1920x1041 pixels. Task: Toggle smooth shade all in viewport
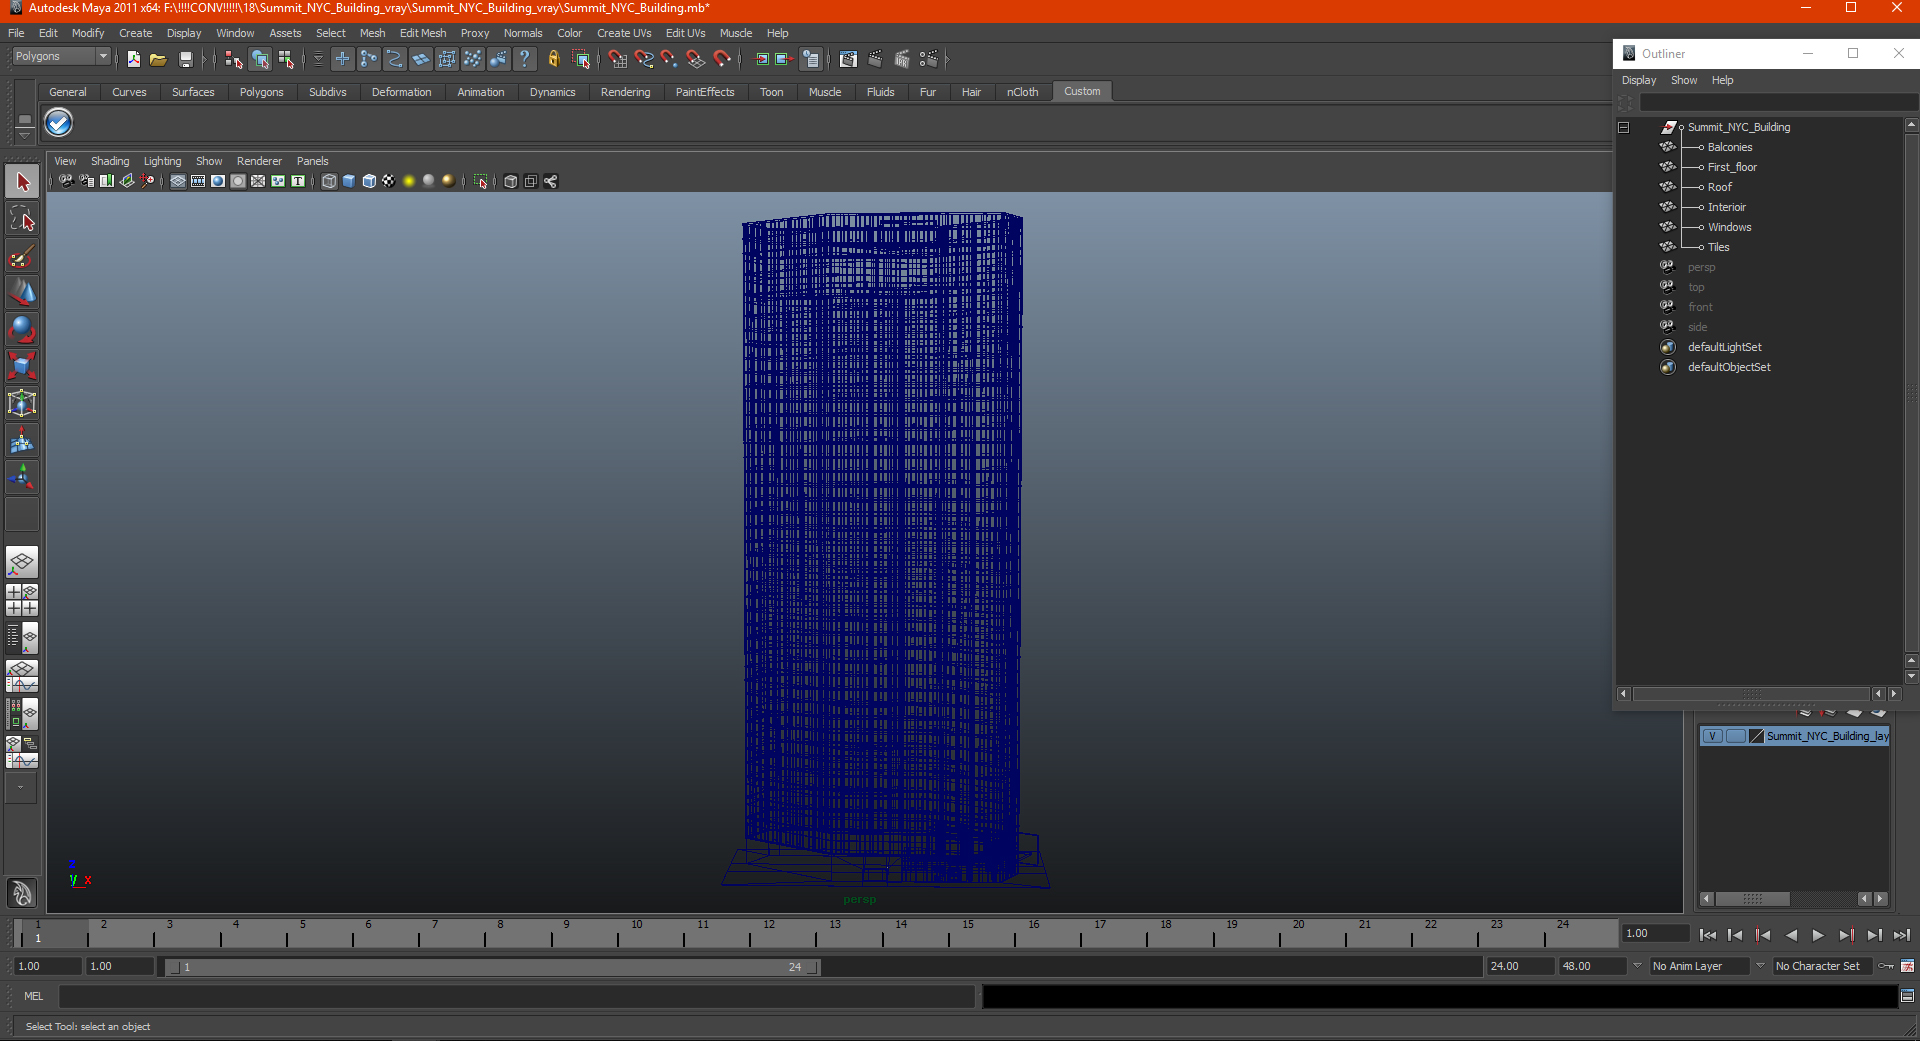[349, 181]
